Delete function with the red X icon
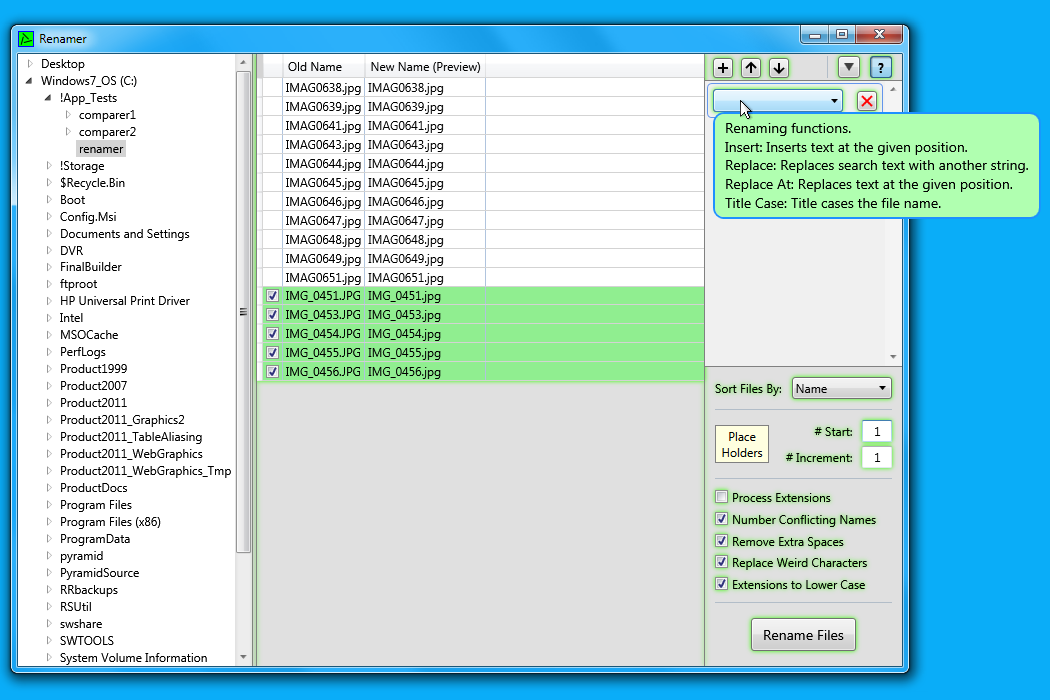The image size is (1050, 700). (x=867, y=101)
